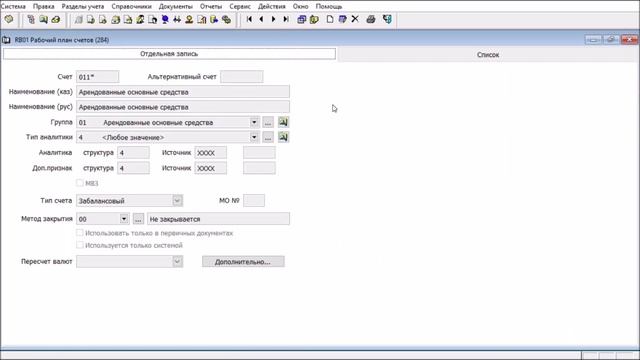Click the Наименование (рус) field

tap(183, 107)
